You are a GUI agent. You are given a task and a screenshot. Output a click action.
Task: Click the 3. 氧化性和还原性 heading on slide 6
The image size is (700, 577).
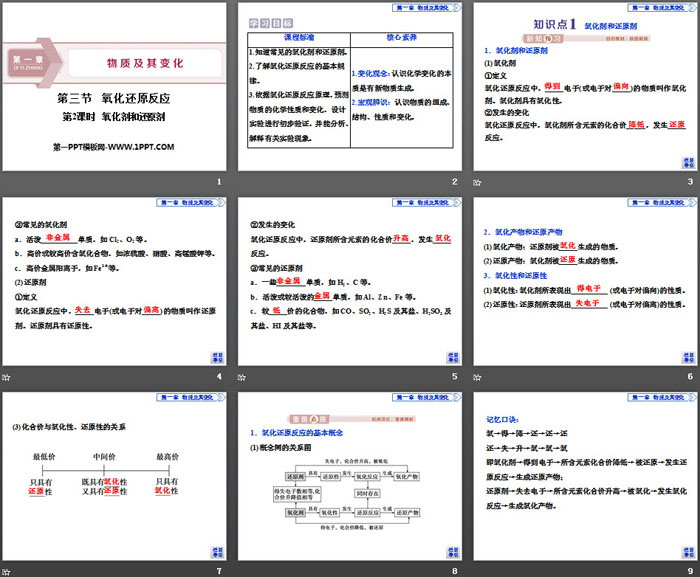[x=515, y=276]
